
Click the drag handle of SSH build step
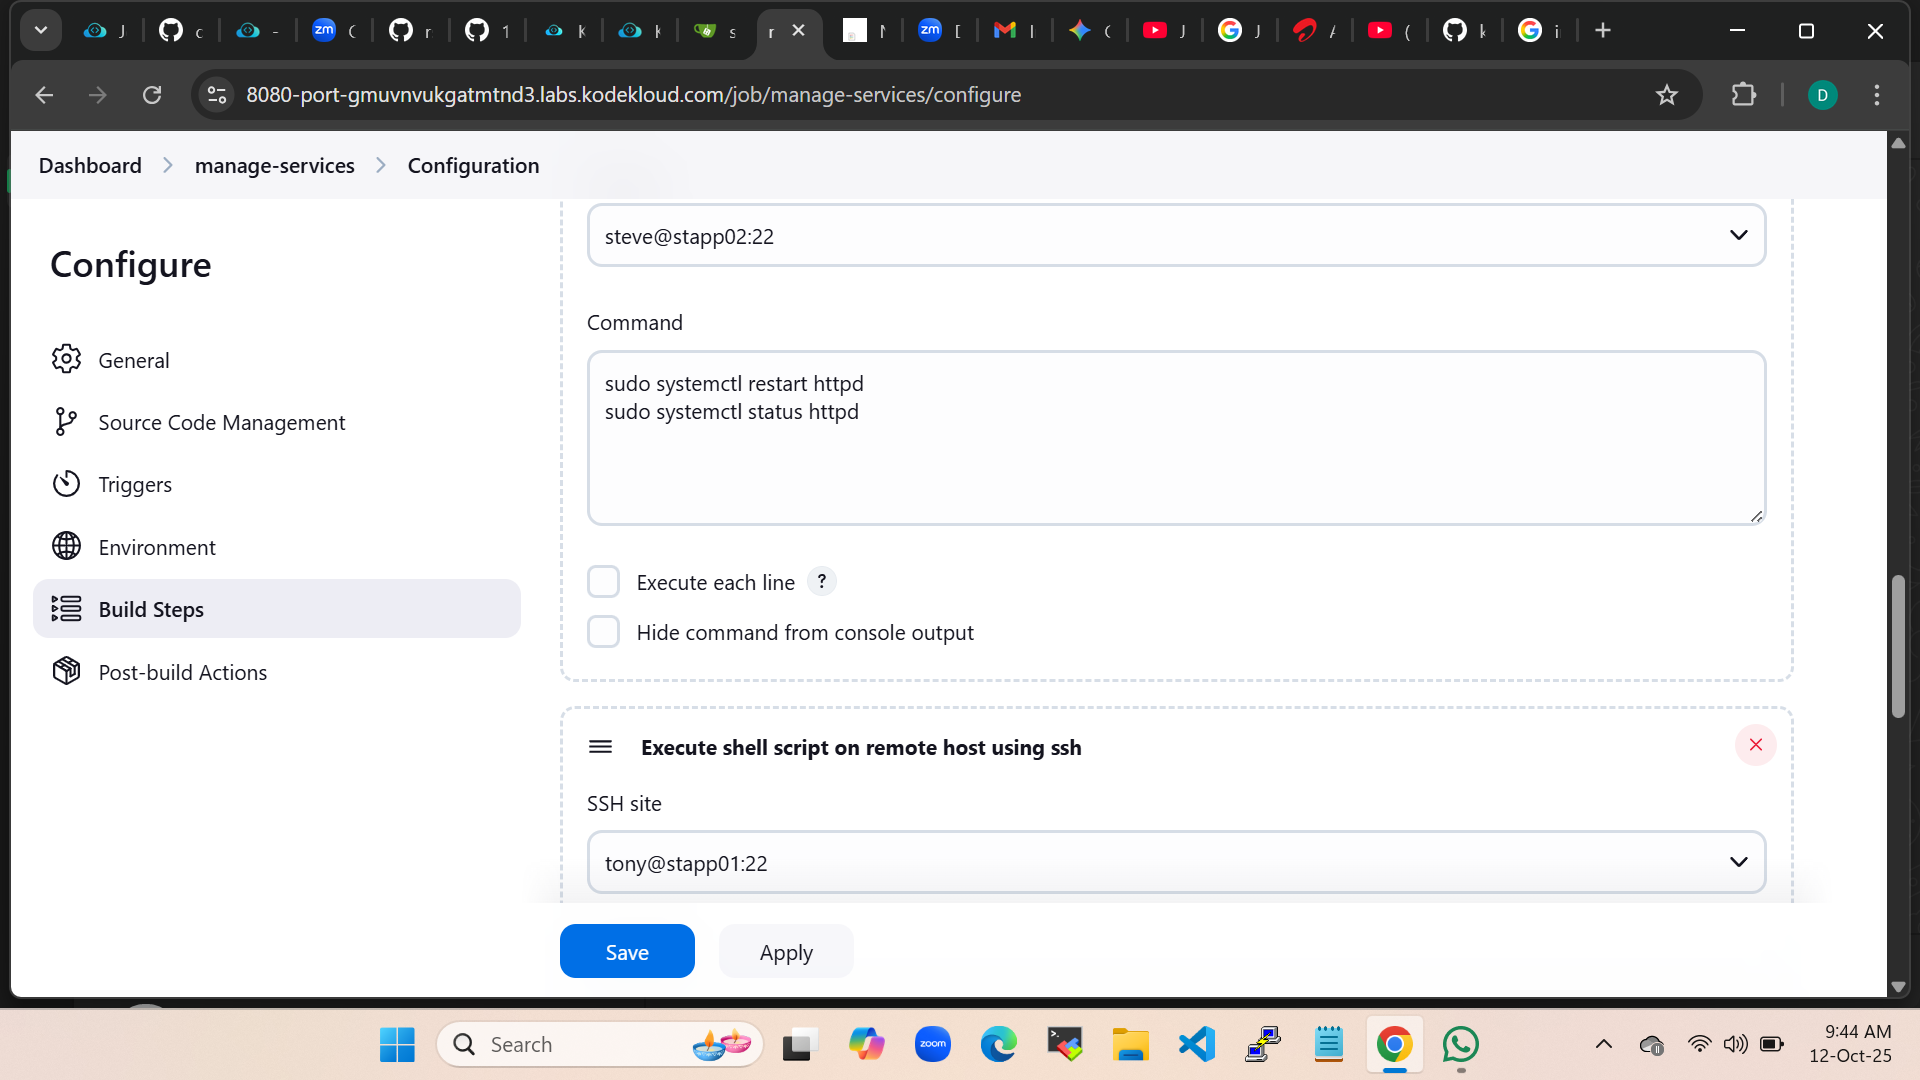point(600,747)
